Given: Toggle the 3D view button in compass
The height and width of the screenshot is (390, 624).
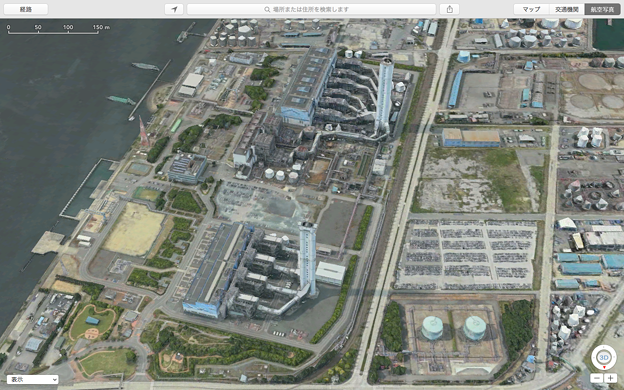Looking at the screenshot, I should 604,357.
